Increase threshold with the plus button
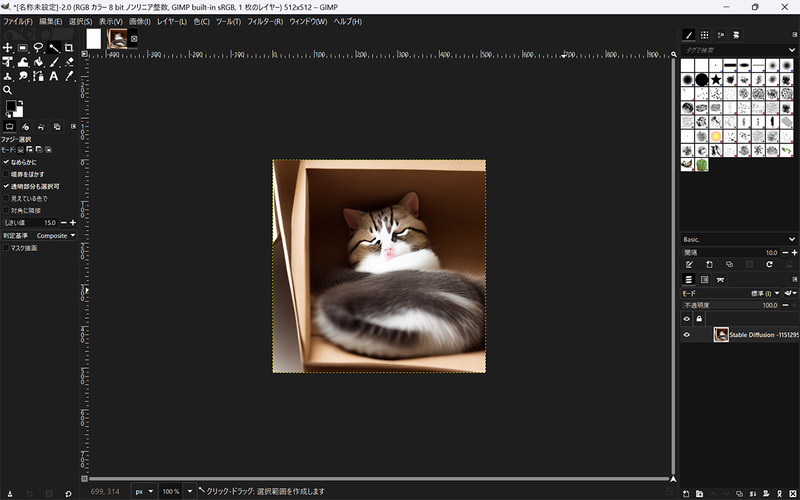Screen dimensions: 800x500 [73, 223]
